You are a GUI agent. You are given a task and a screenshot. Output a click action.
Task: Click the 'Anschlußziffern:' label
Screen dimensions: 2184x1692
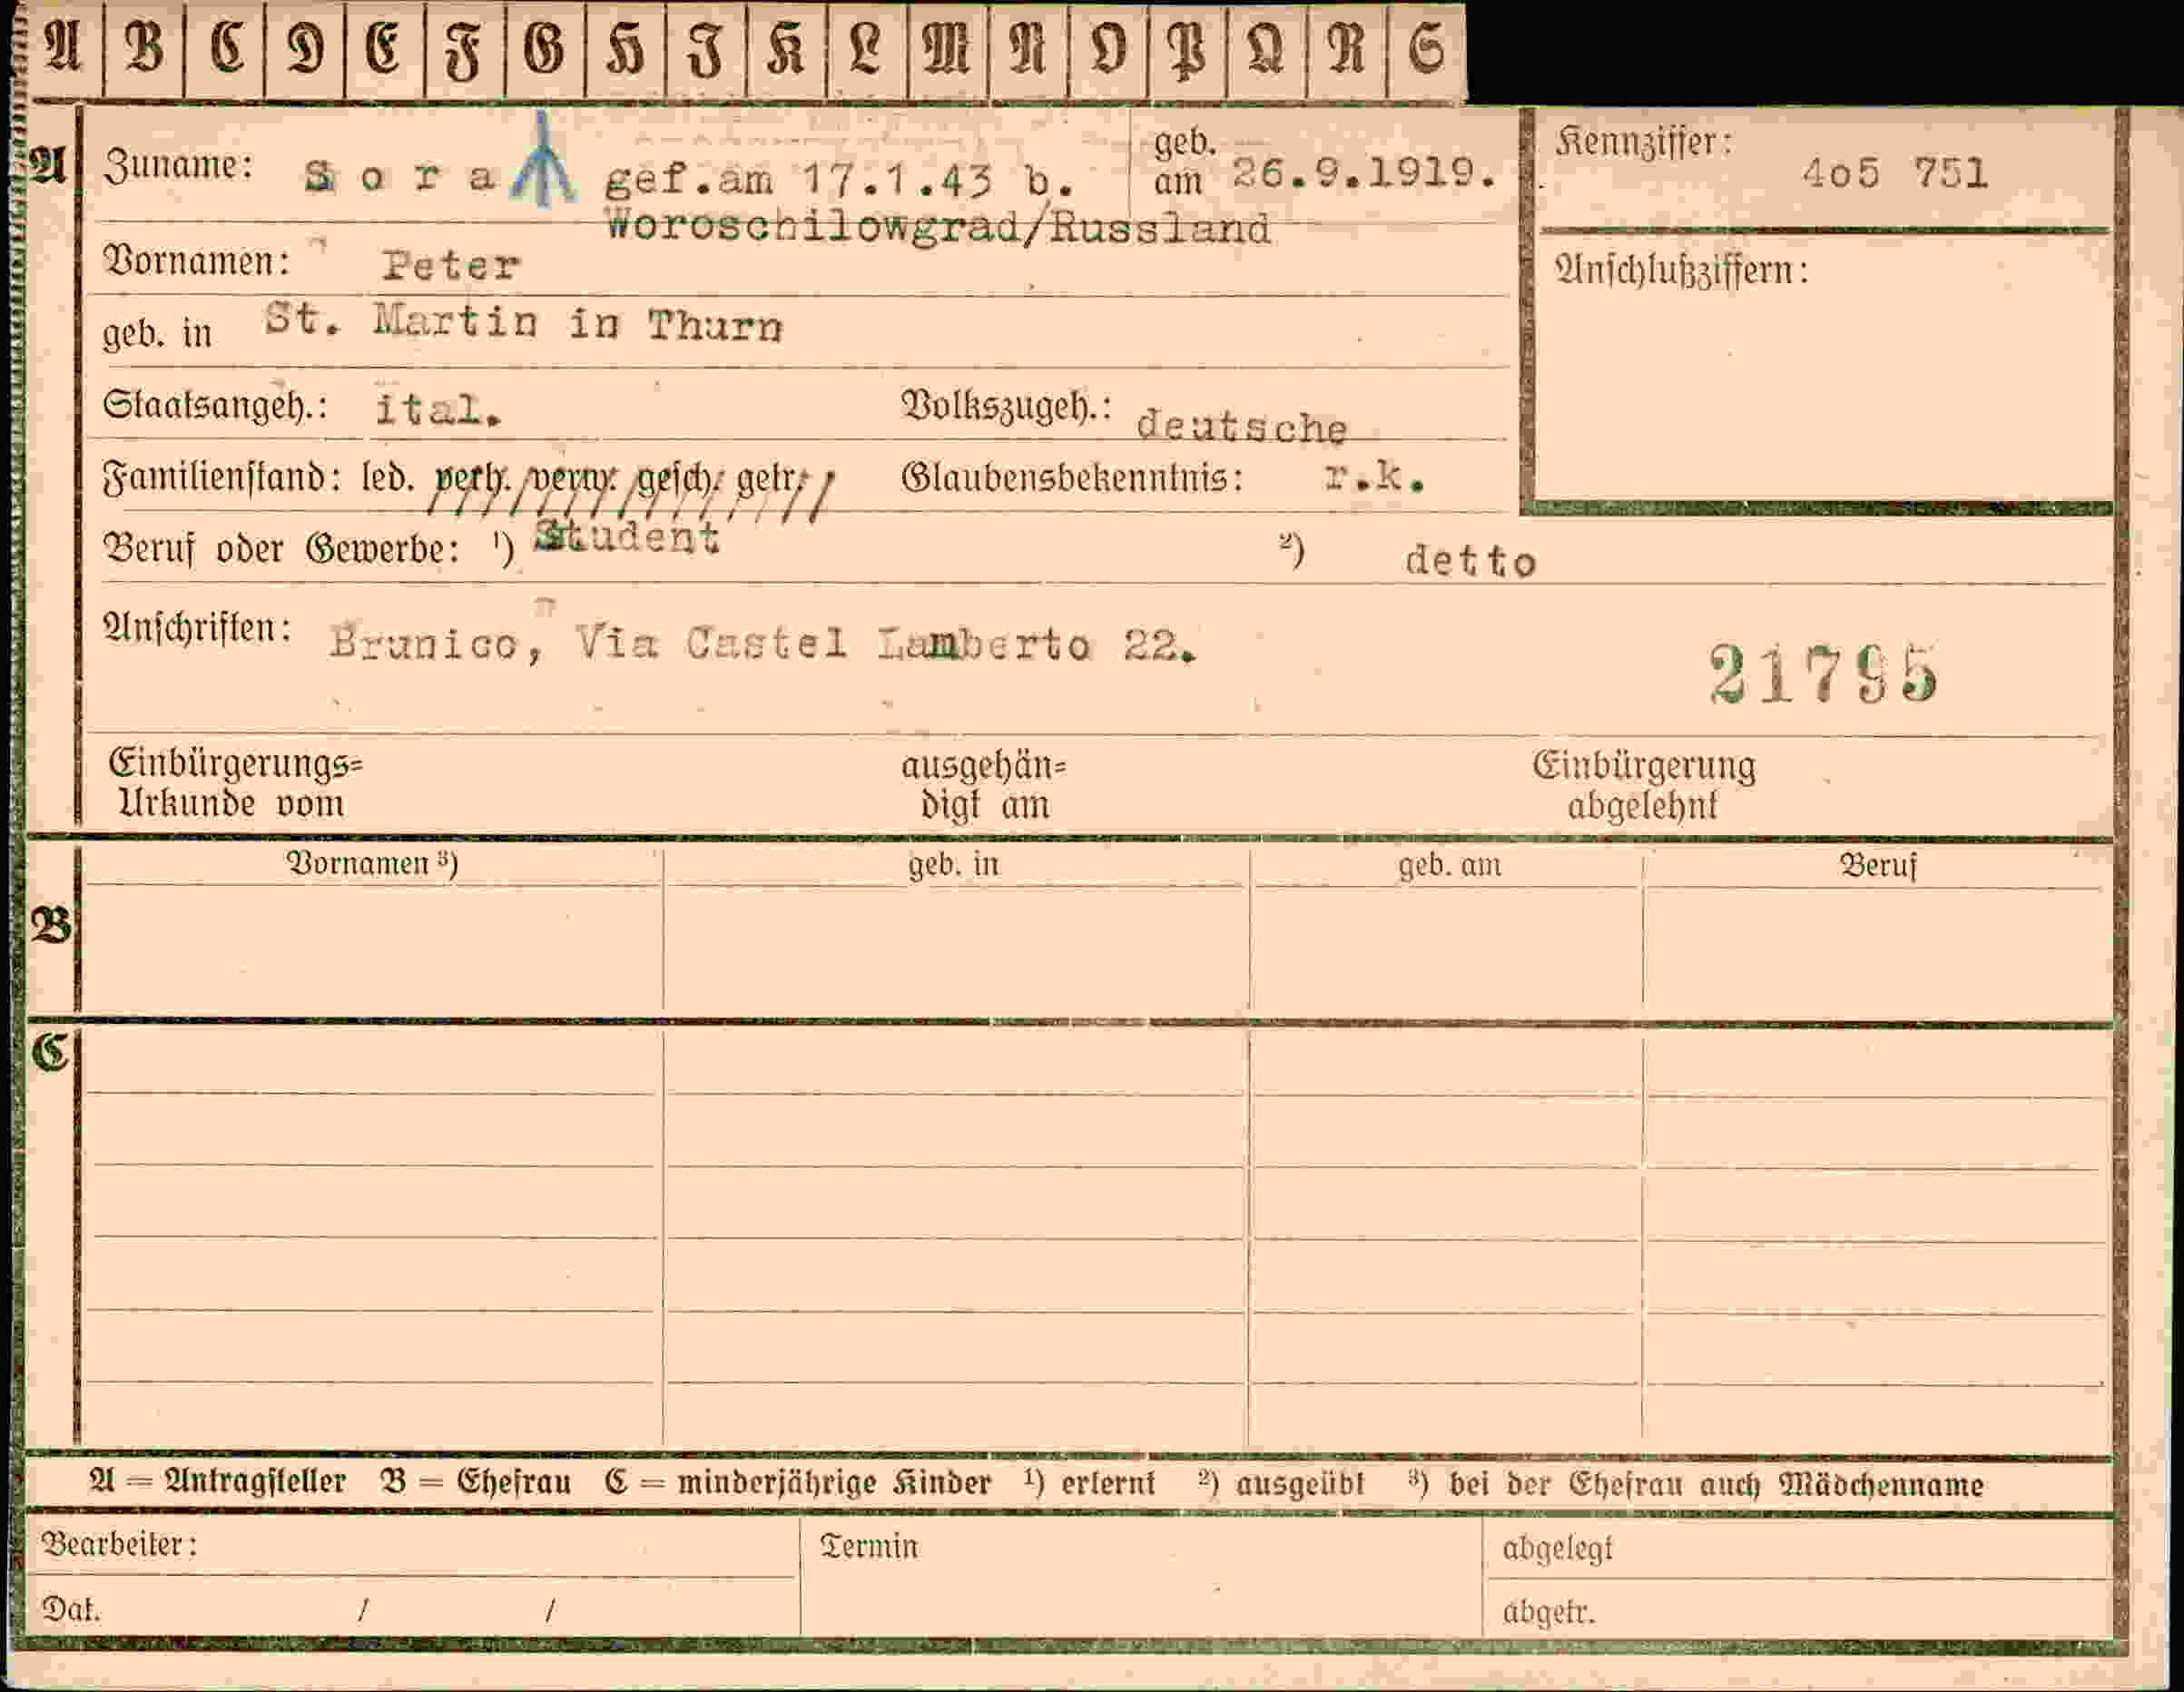pos(1681,270)
